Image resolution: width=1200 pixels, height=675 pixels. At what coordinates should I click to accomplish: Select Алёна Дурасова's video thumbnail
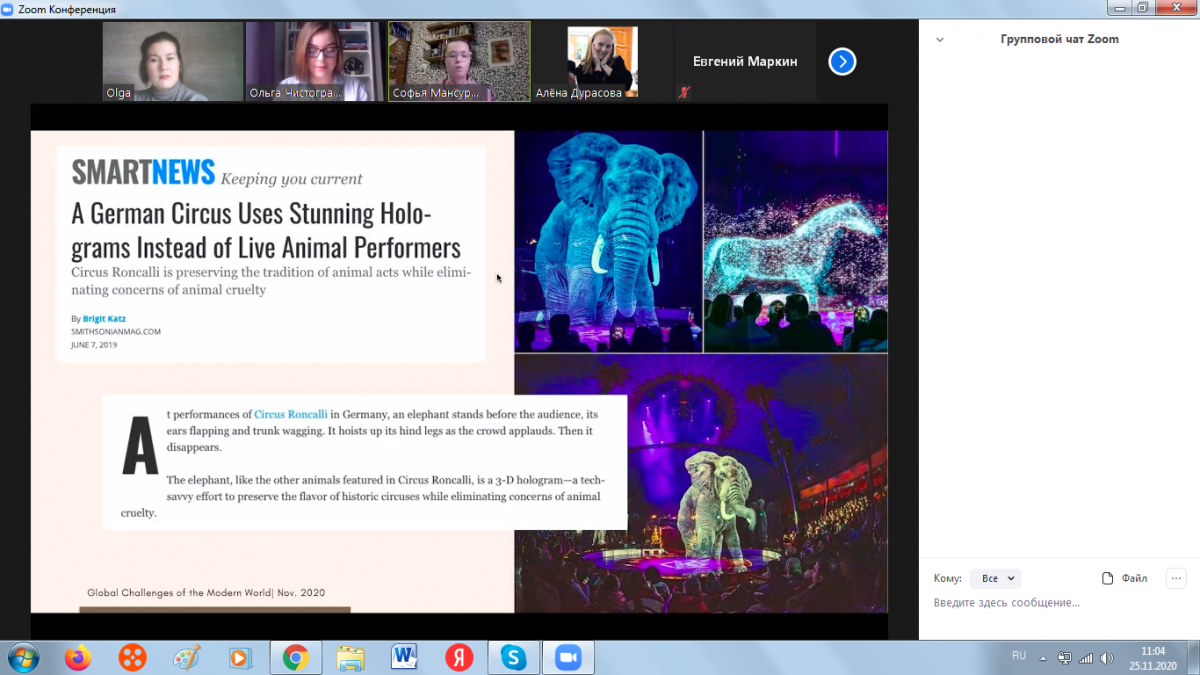(602, 62)
